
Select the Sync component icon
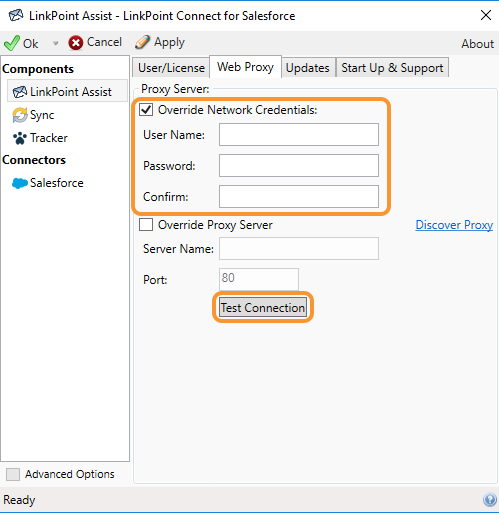[20, 115]
